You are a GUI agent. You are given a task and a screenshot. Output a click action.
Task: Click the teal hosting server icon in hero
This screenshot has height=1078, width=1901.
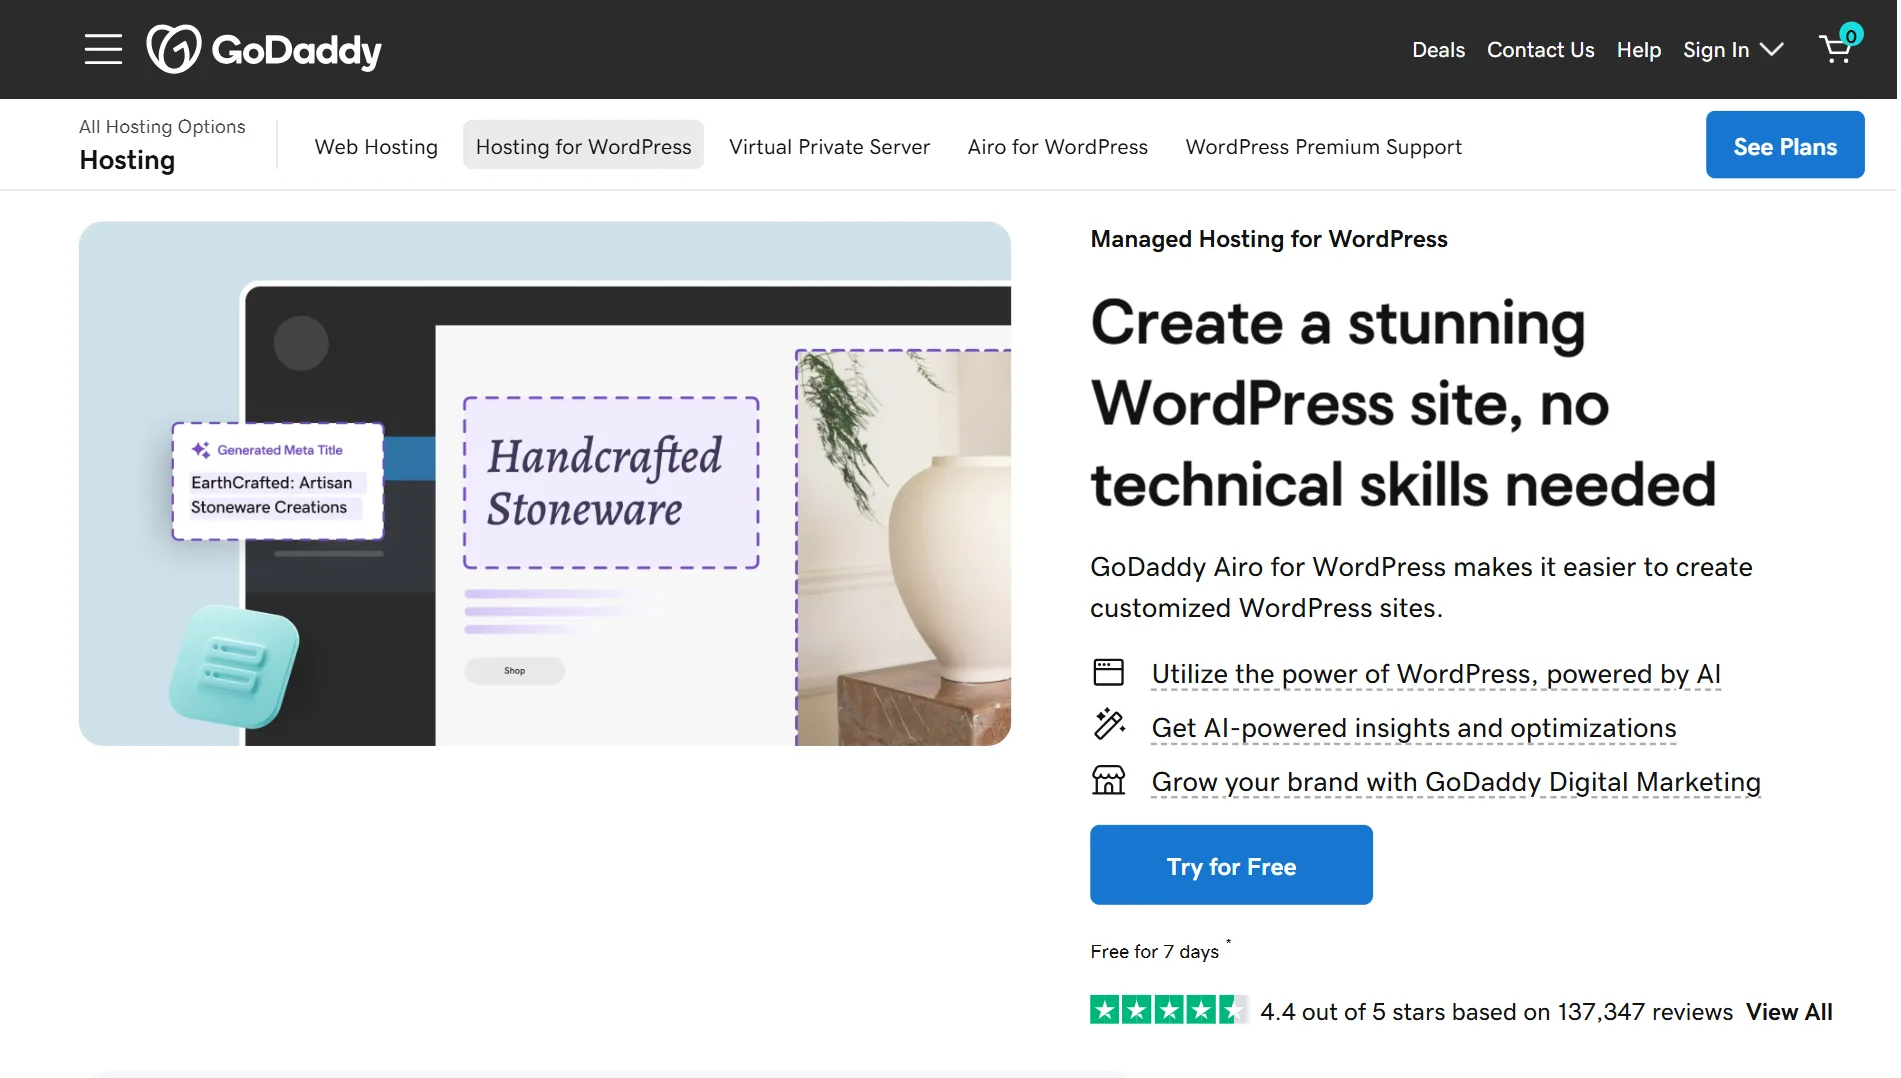[x=234, y=666]
